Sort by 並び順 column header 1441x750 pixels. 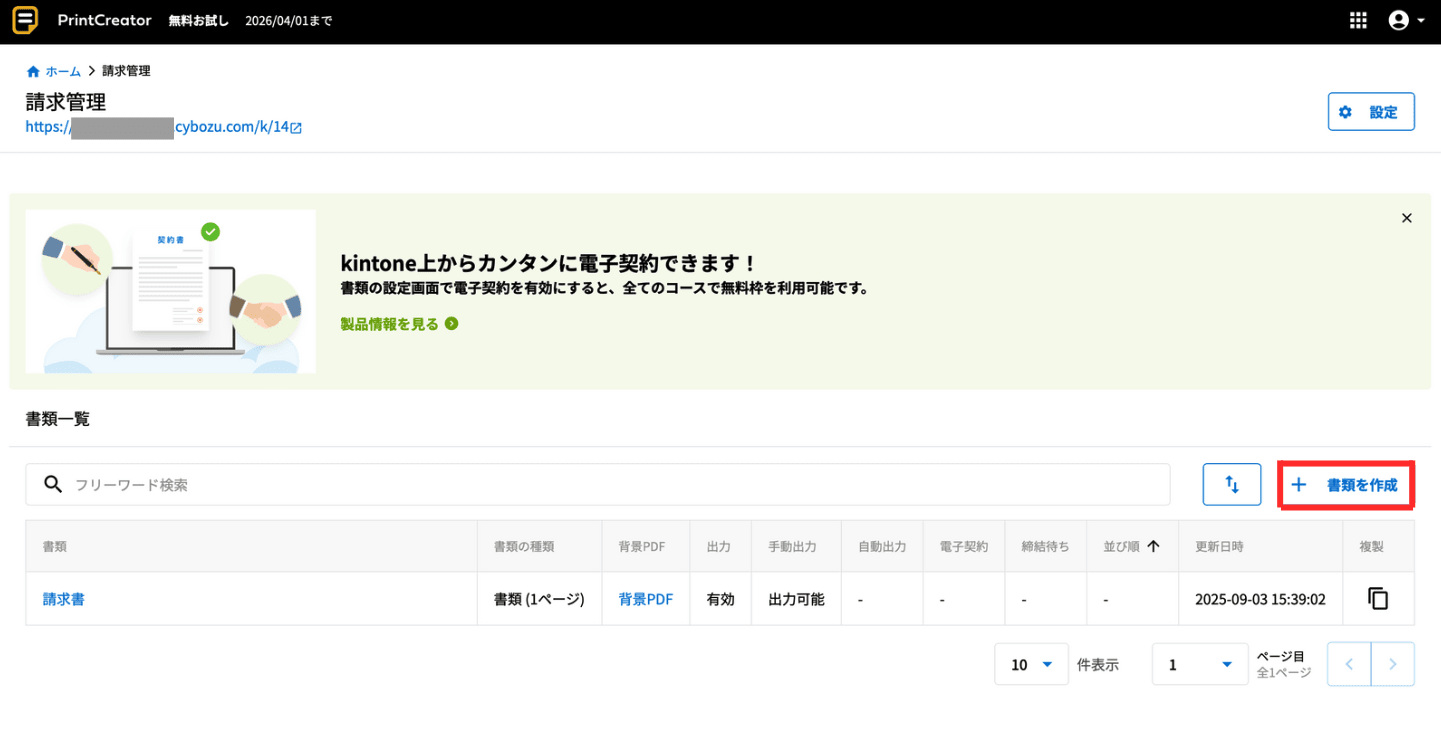point(1132,547)
